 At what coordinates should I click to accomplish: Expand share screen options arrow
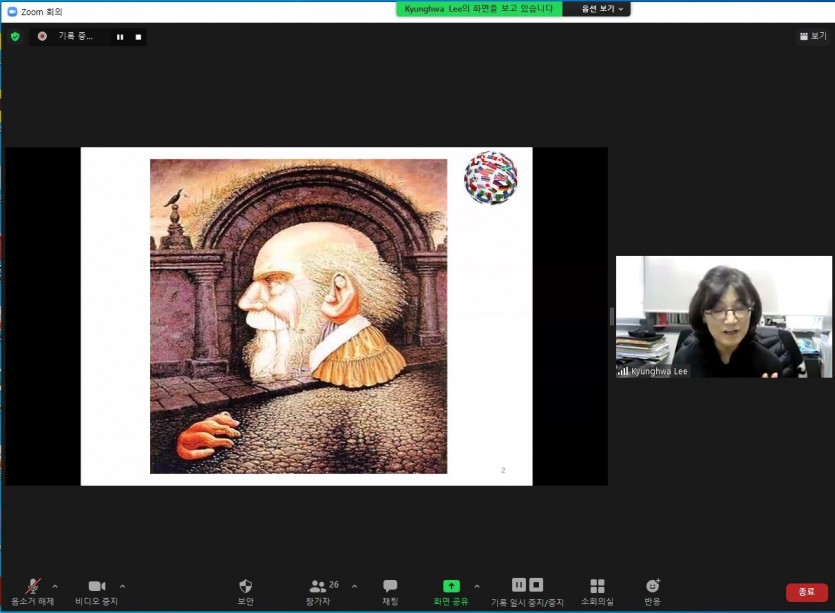(476, 586)
